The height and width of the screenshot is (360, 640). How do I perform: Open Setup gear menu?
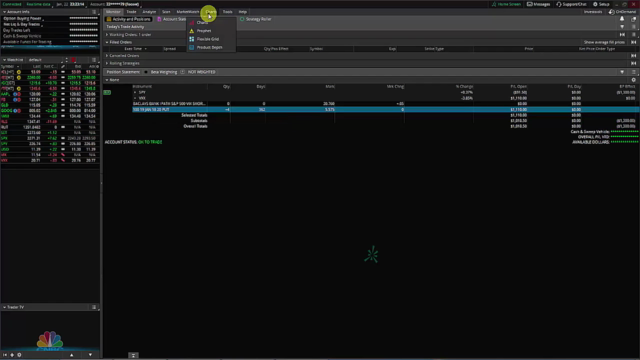click(x=601, y=4)
